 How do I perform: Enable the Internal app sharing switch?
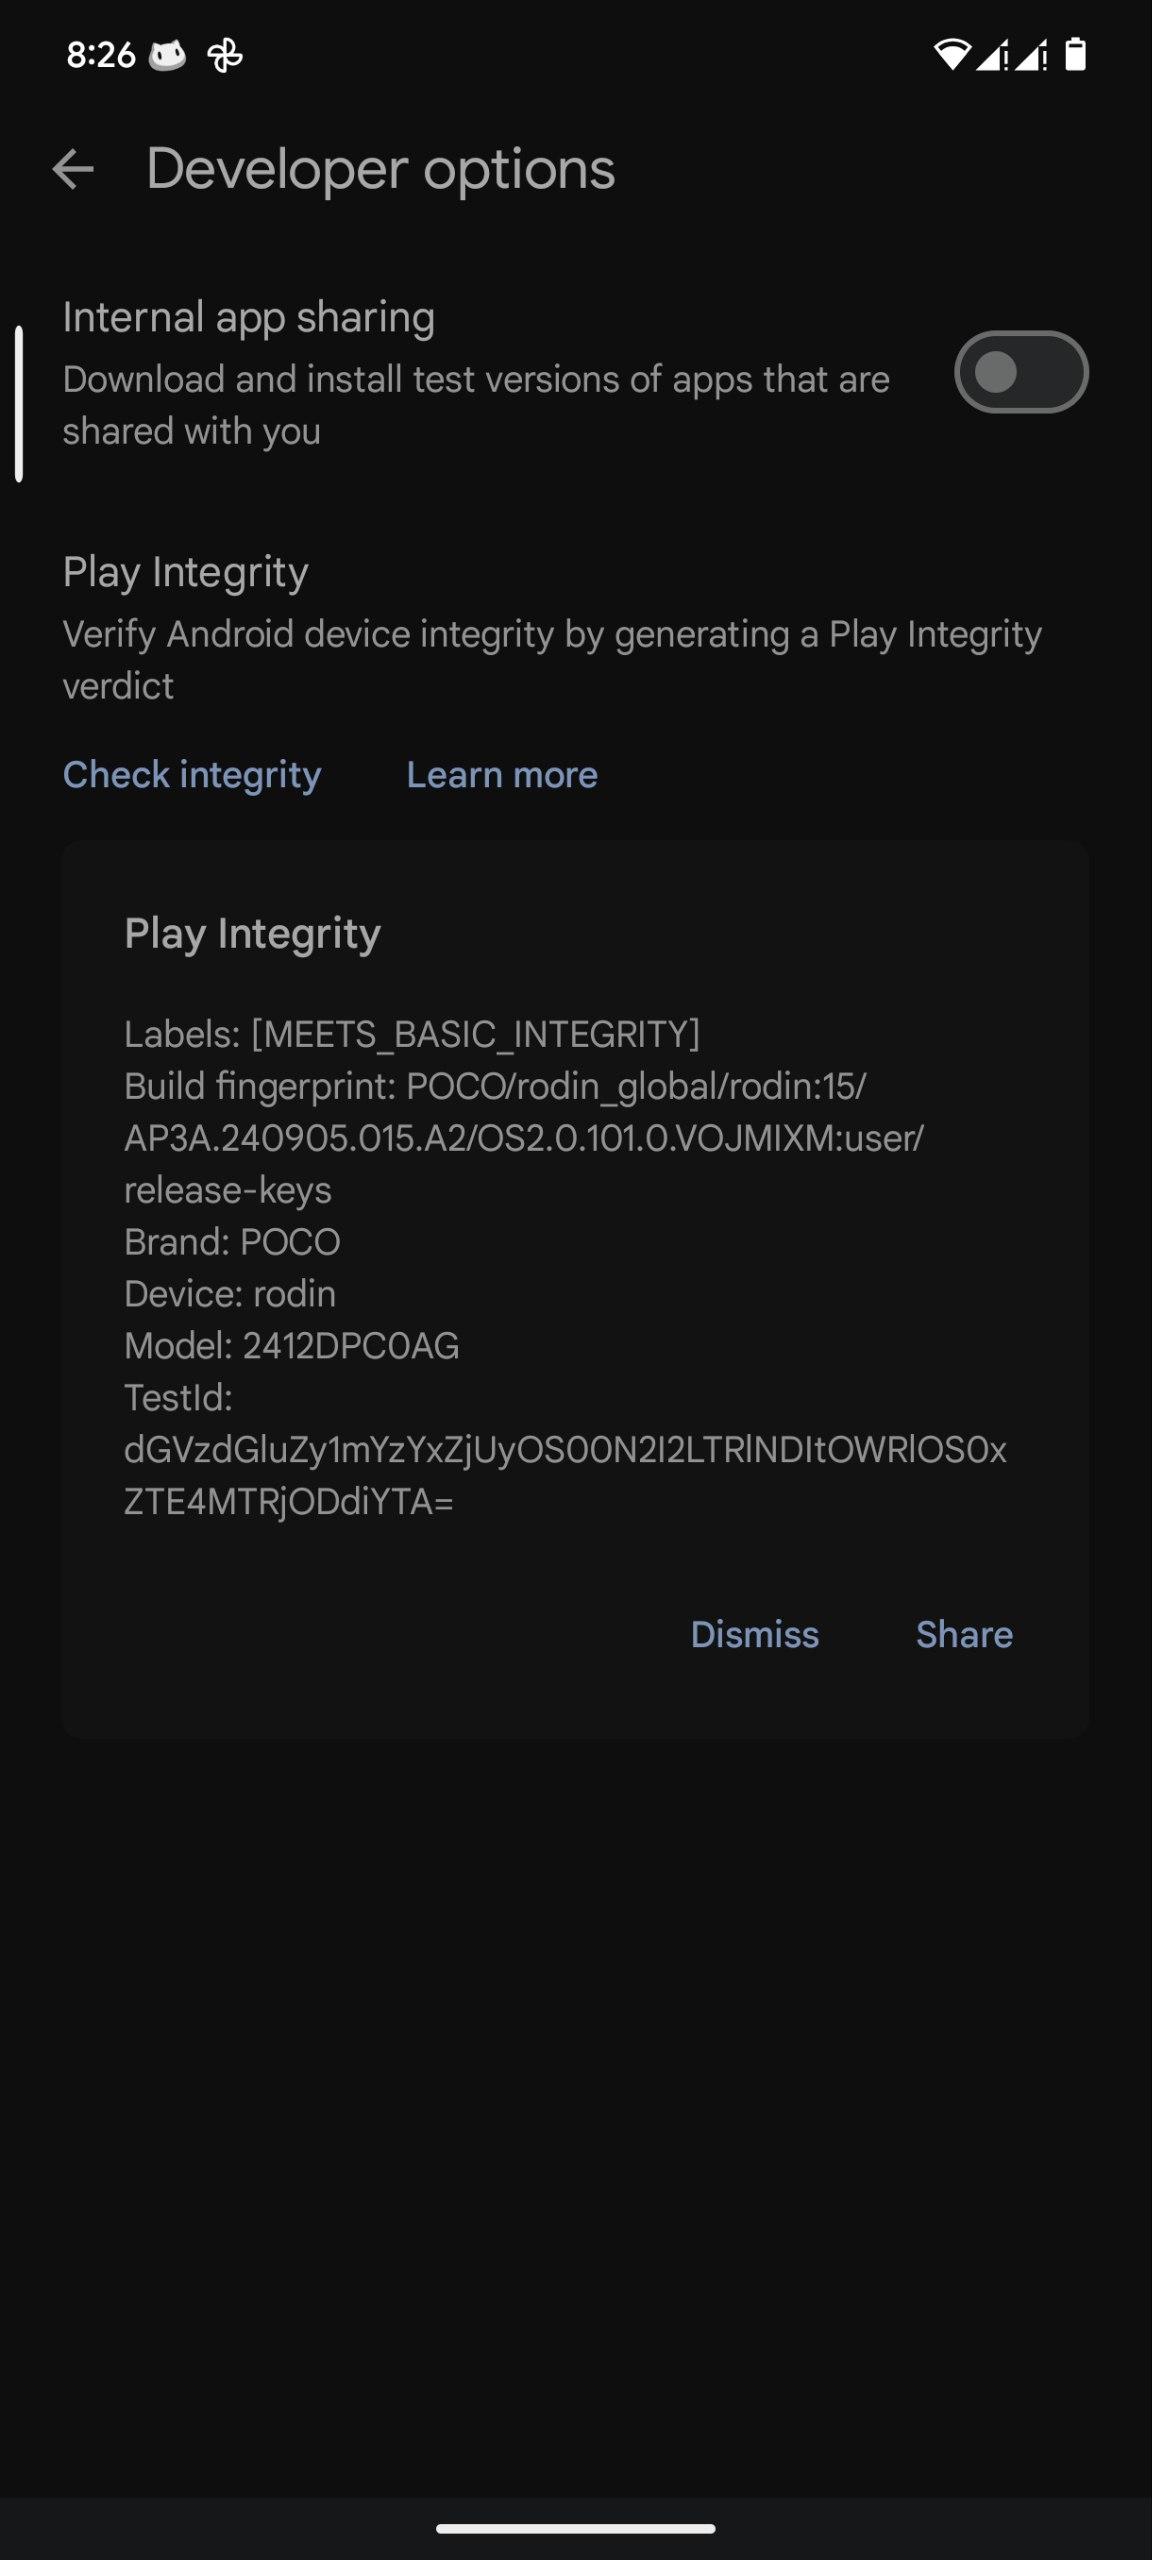pos(1020,373)
